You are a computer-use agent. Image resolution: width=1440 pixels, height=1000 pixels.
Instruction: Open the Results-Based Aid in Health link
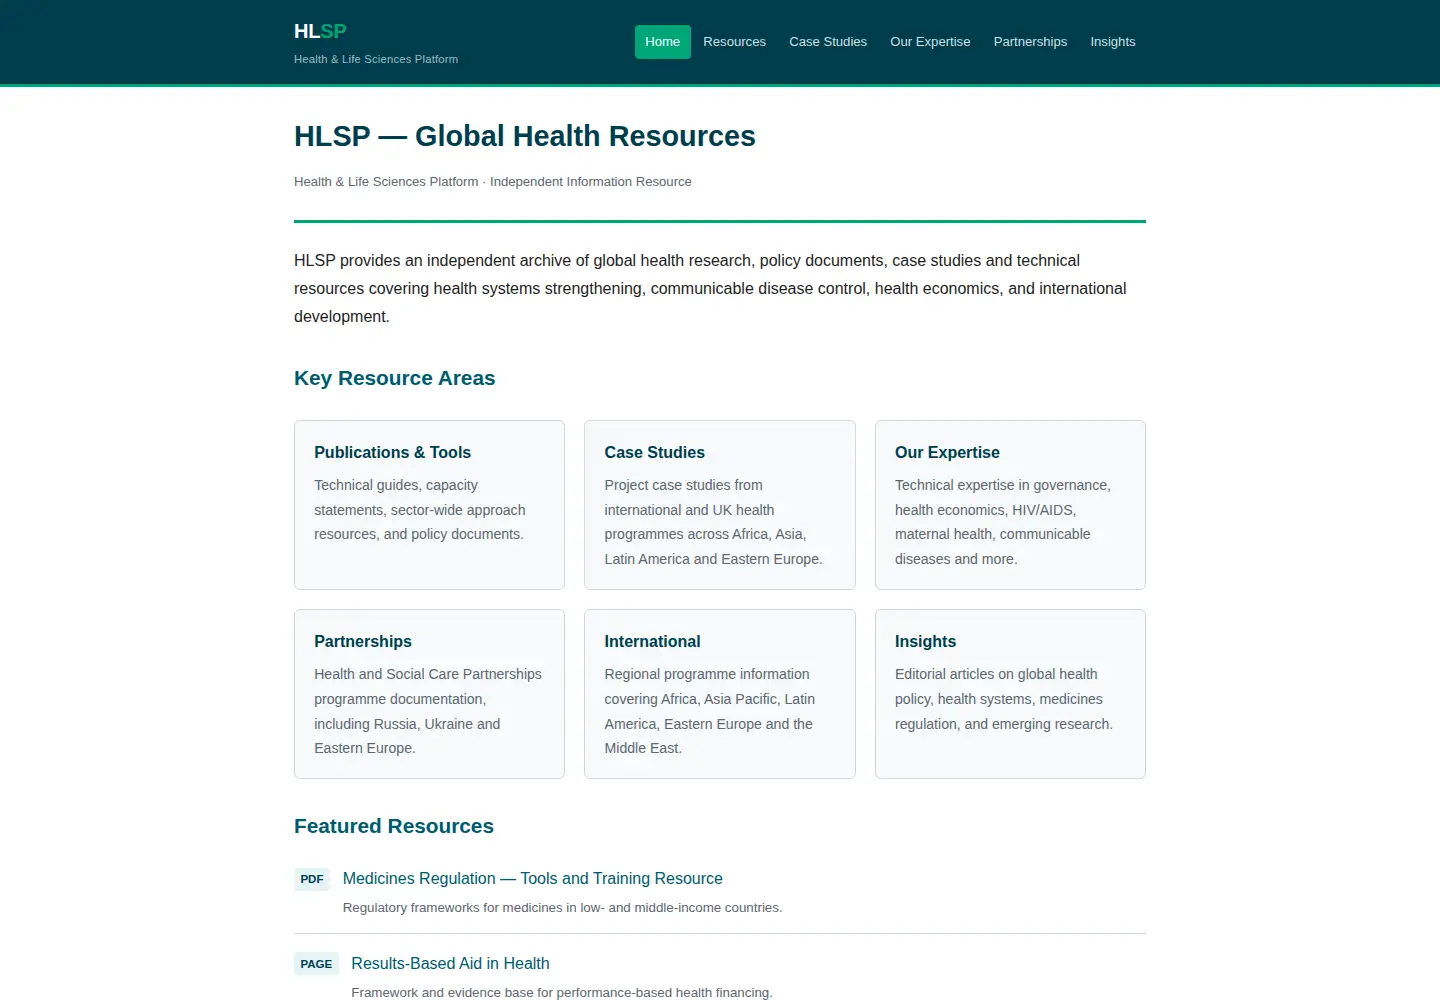tap(450, 963)
